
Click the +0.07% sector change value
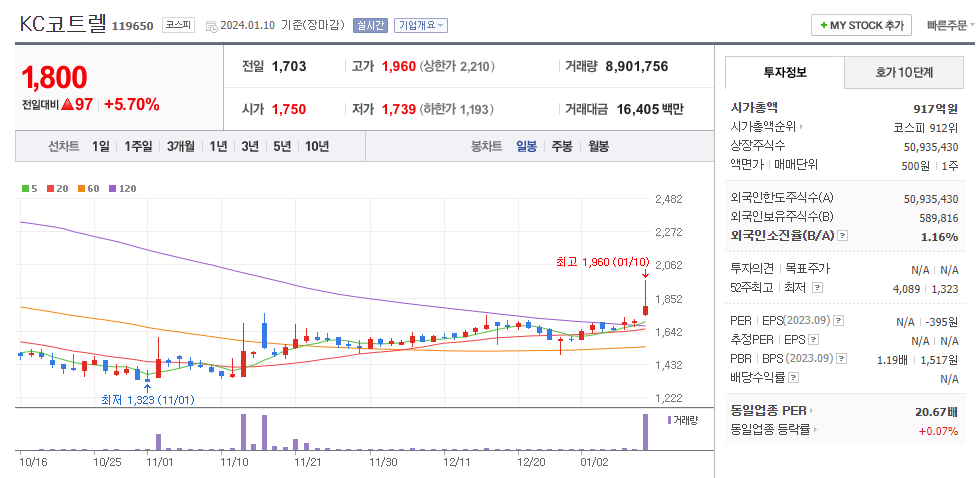938,431
